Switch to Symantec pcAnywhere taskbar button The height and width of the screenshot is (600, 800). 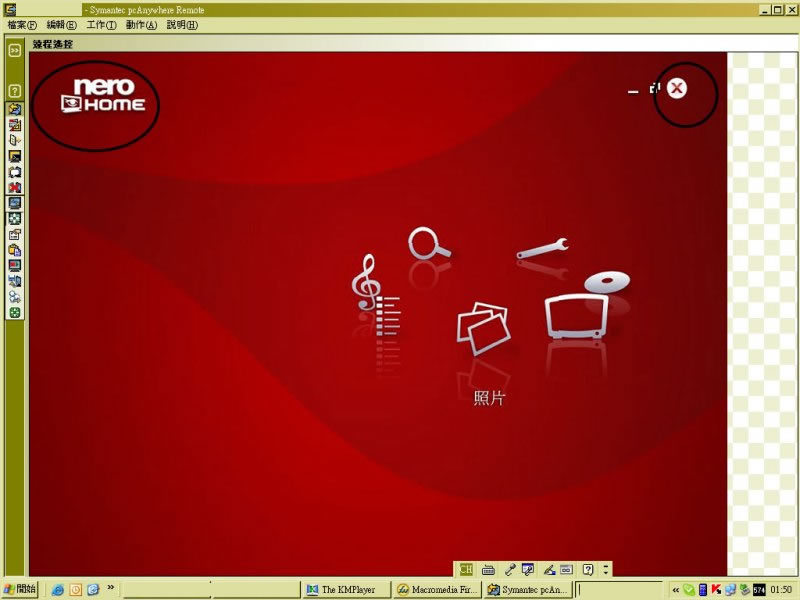tap(528, 589)
